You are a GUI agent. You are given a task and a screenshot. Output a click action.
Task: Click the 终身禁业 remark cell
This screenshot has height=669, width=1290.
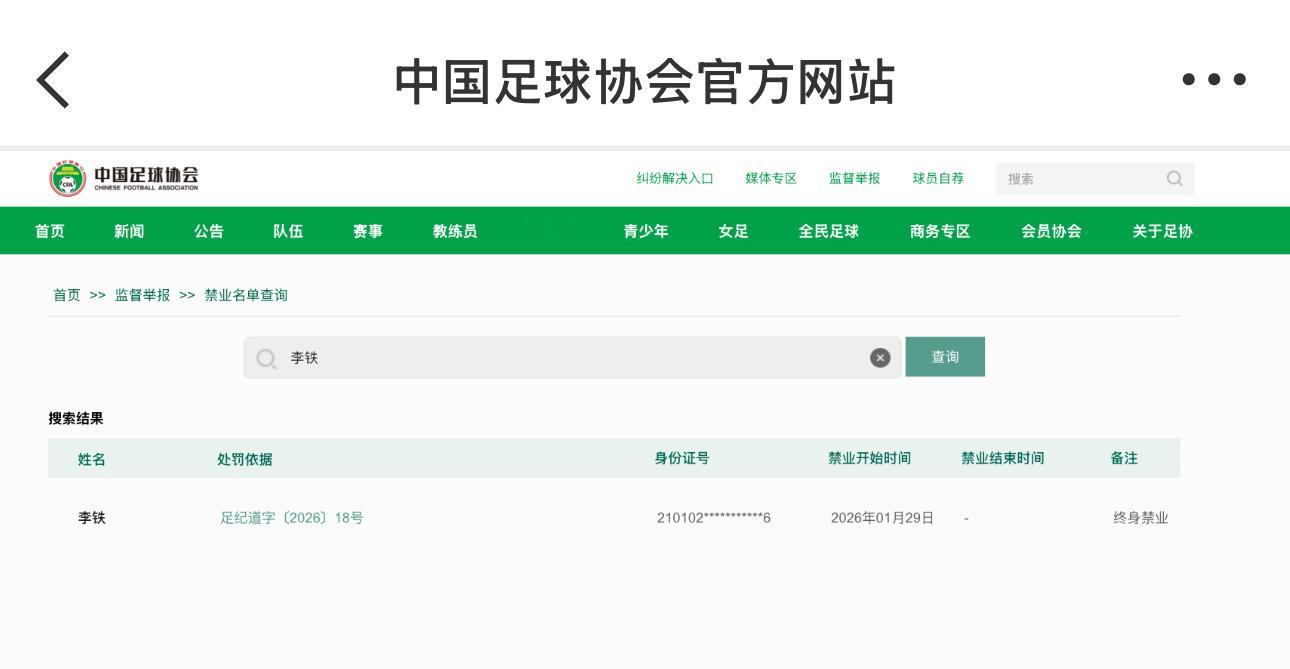tap(1141, 518)
